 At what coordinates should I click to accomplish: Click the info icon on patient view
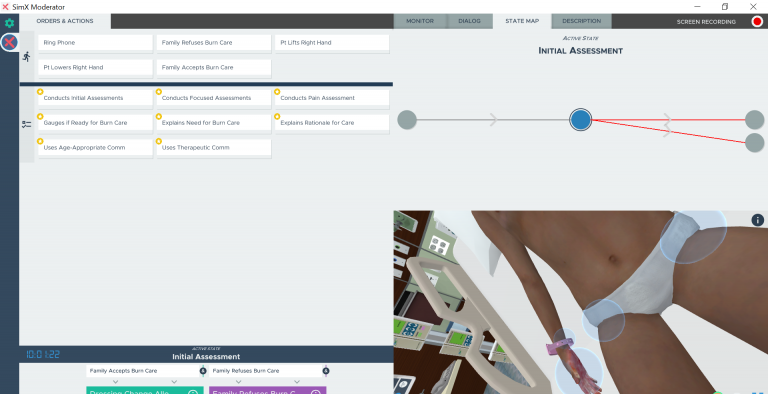tap(757, 221)
